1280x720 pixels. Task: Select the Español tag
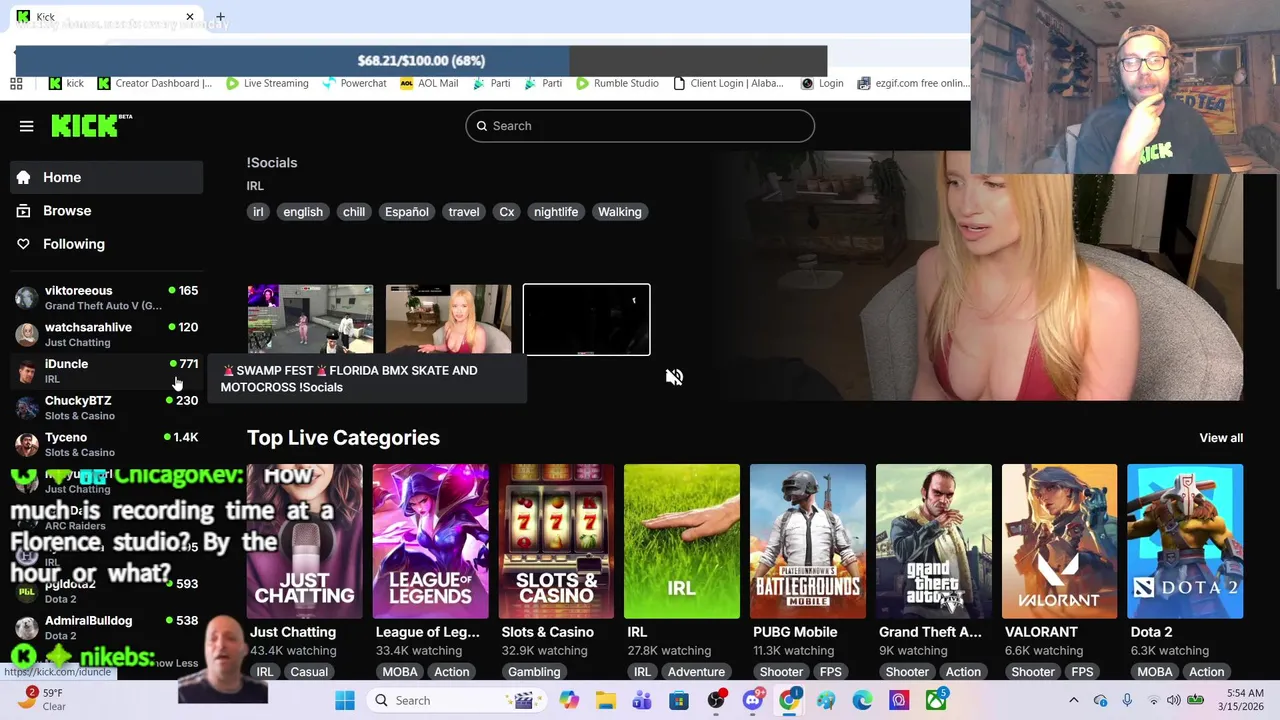407,212
